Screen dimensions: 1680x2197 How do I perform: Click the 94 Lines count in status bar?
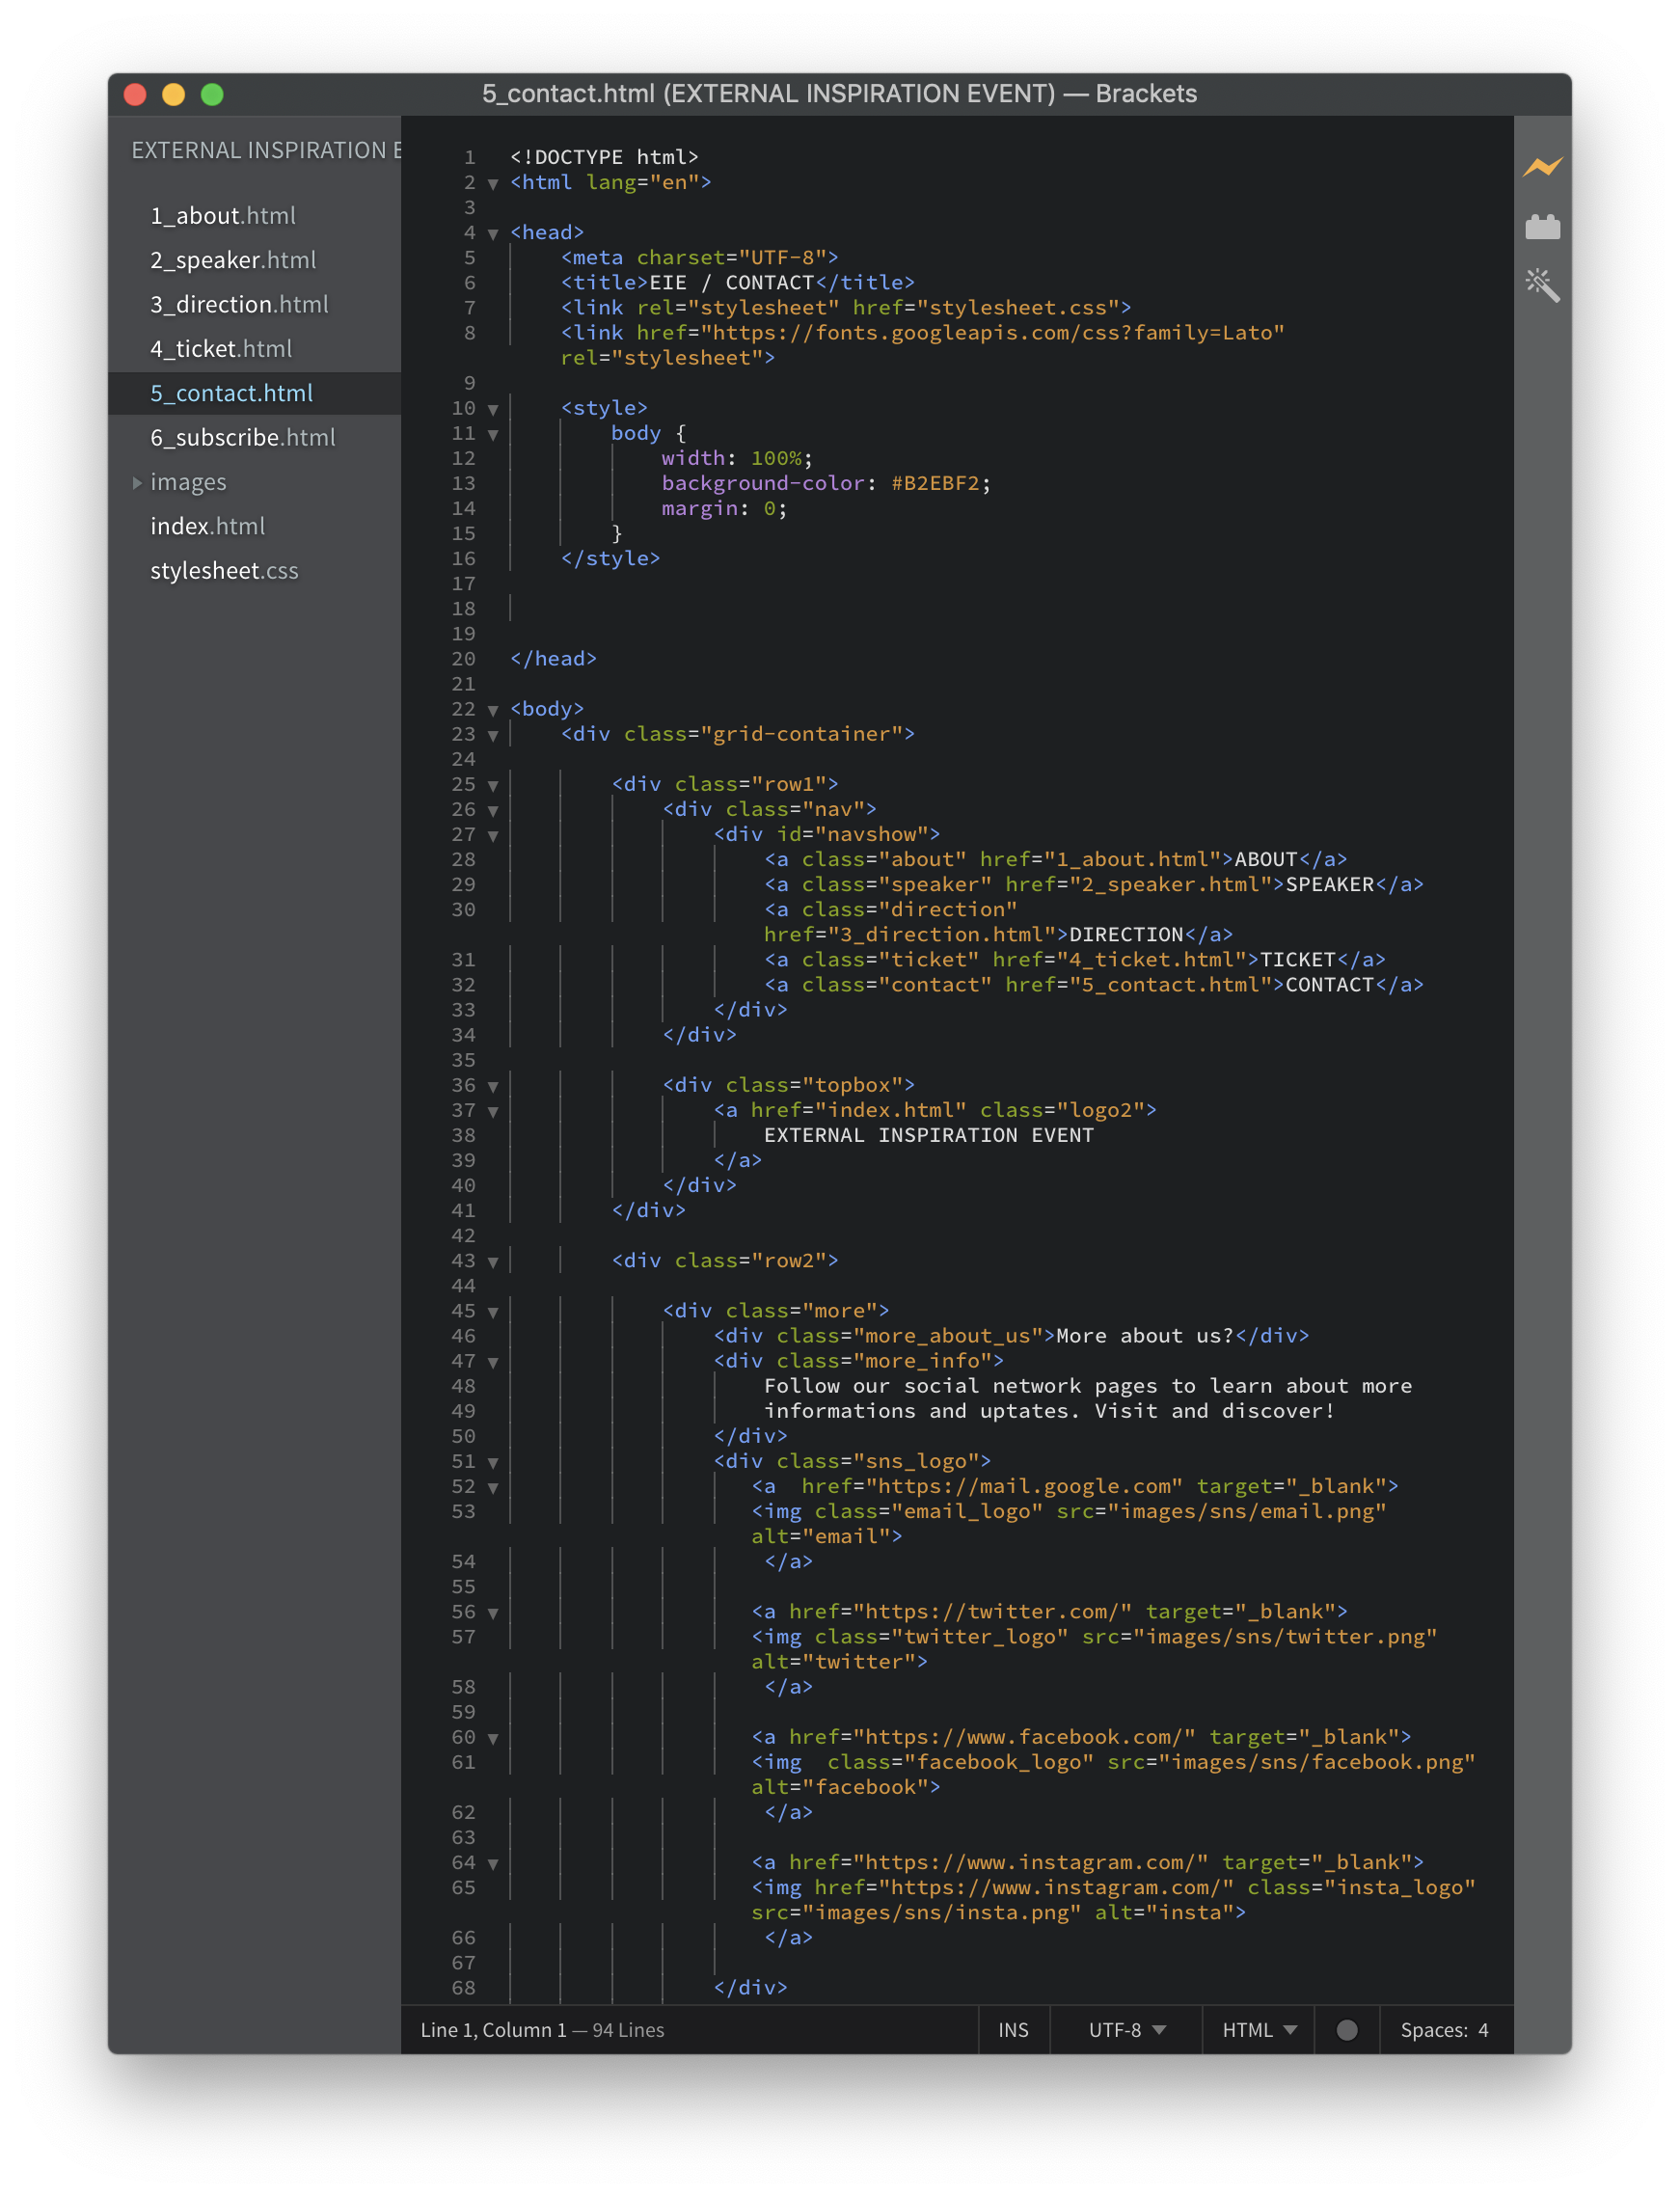[x=628, y=2029]
